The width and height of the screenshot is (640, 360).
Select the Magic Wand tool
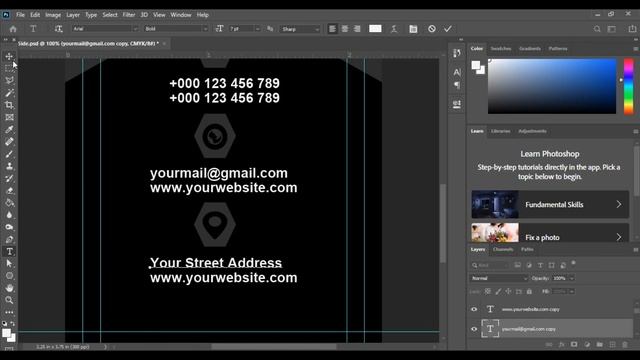pyautogui.click(x=9, y=93)
